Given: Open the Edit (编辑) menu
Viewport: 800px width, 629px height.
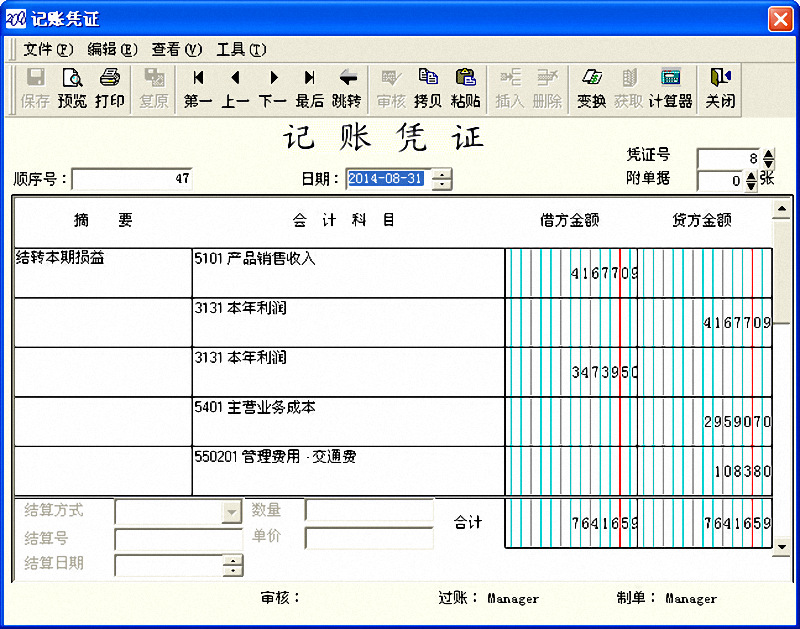Looking at the screenshot, I should click(x=113, y=49).
